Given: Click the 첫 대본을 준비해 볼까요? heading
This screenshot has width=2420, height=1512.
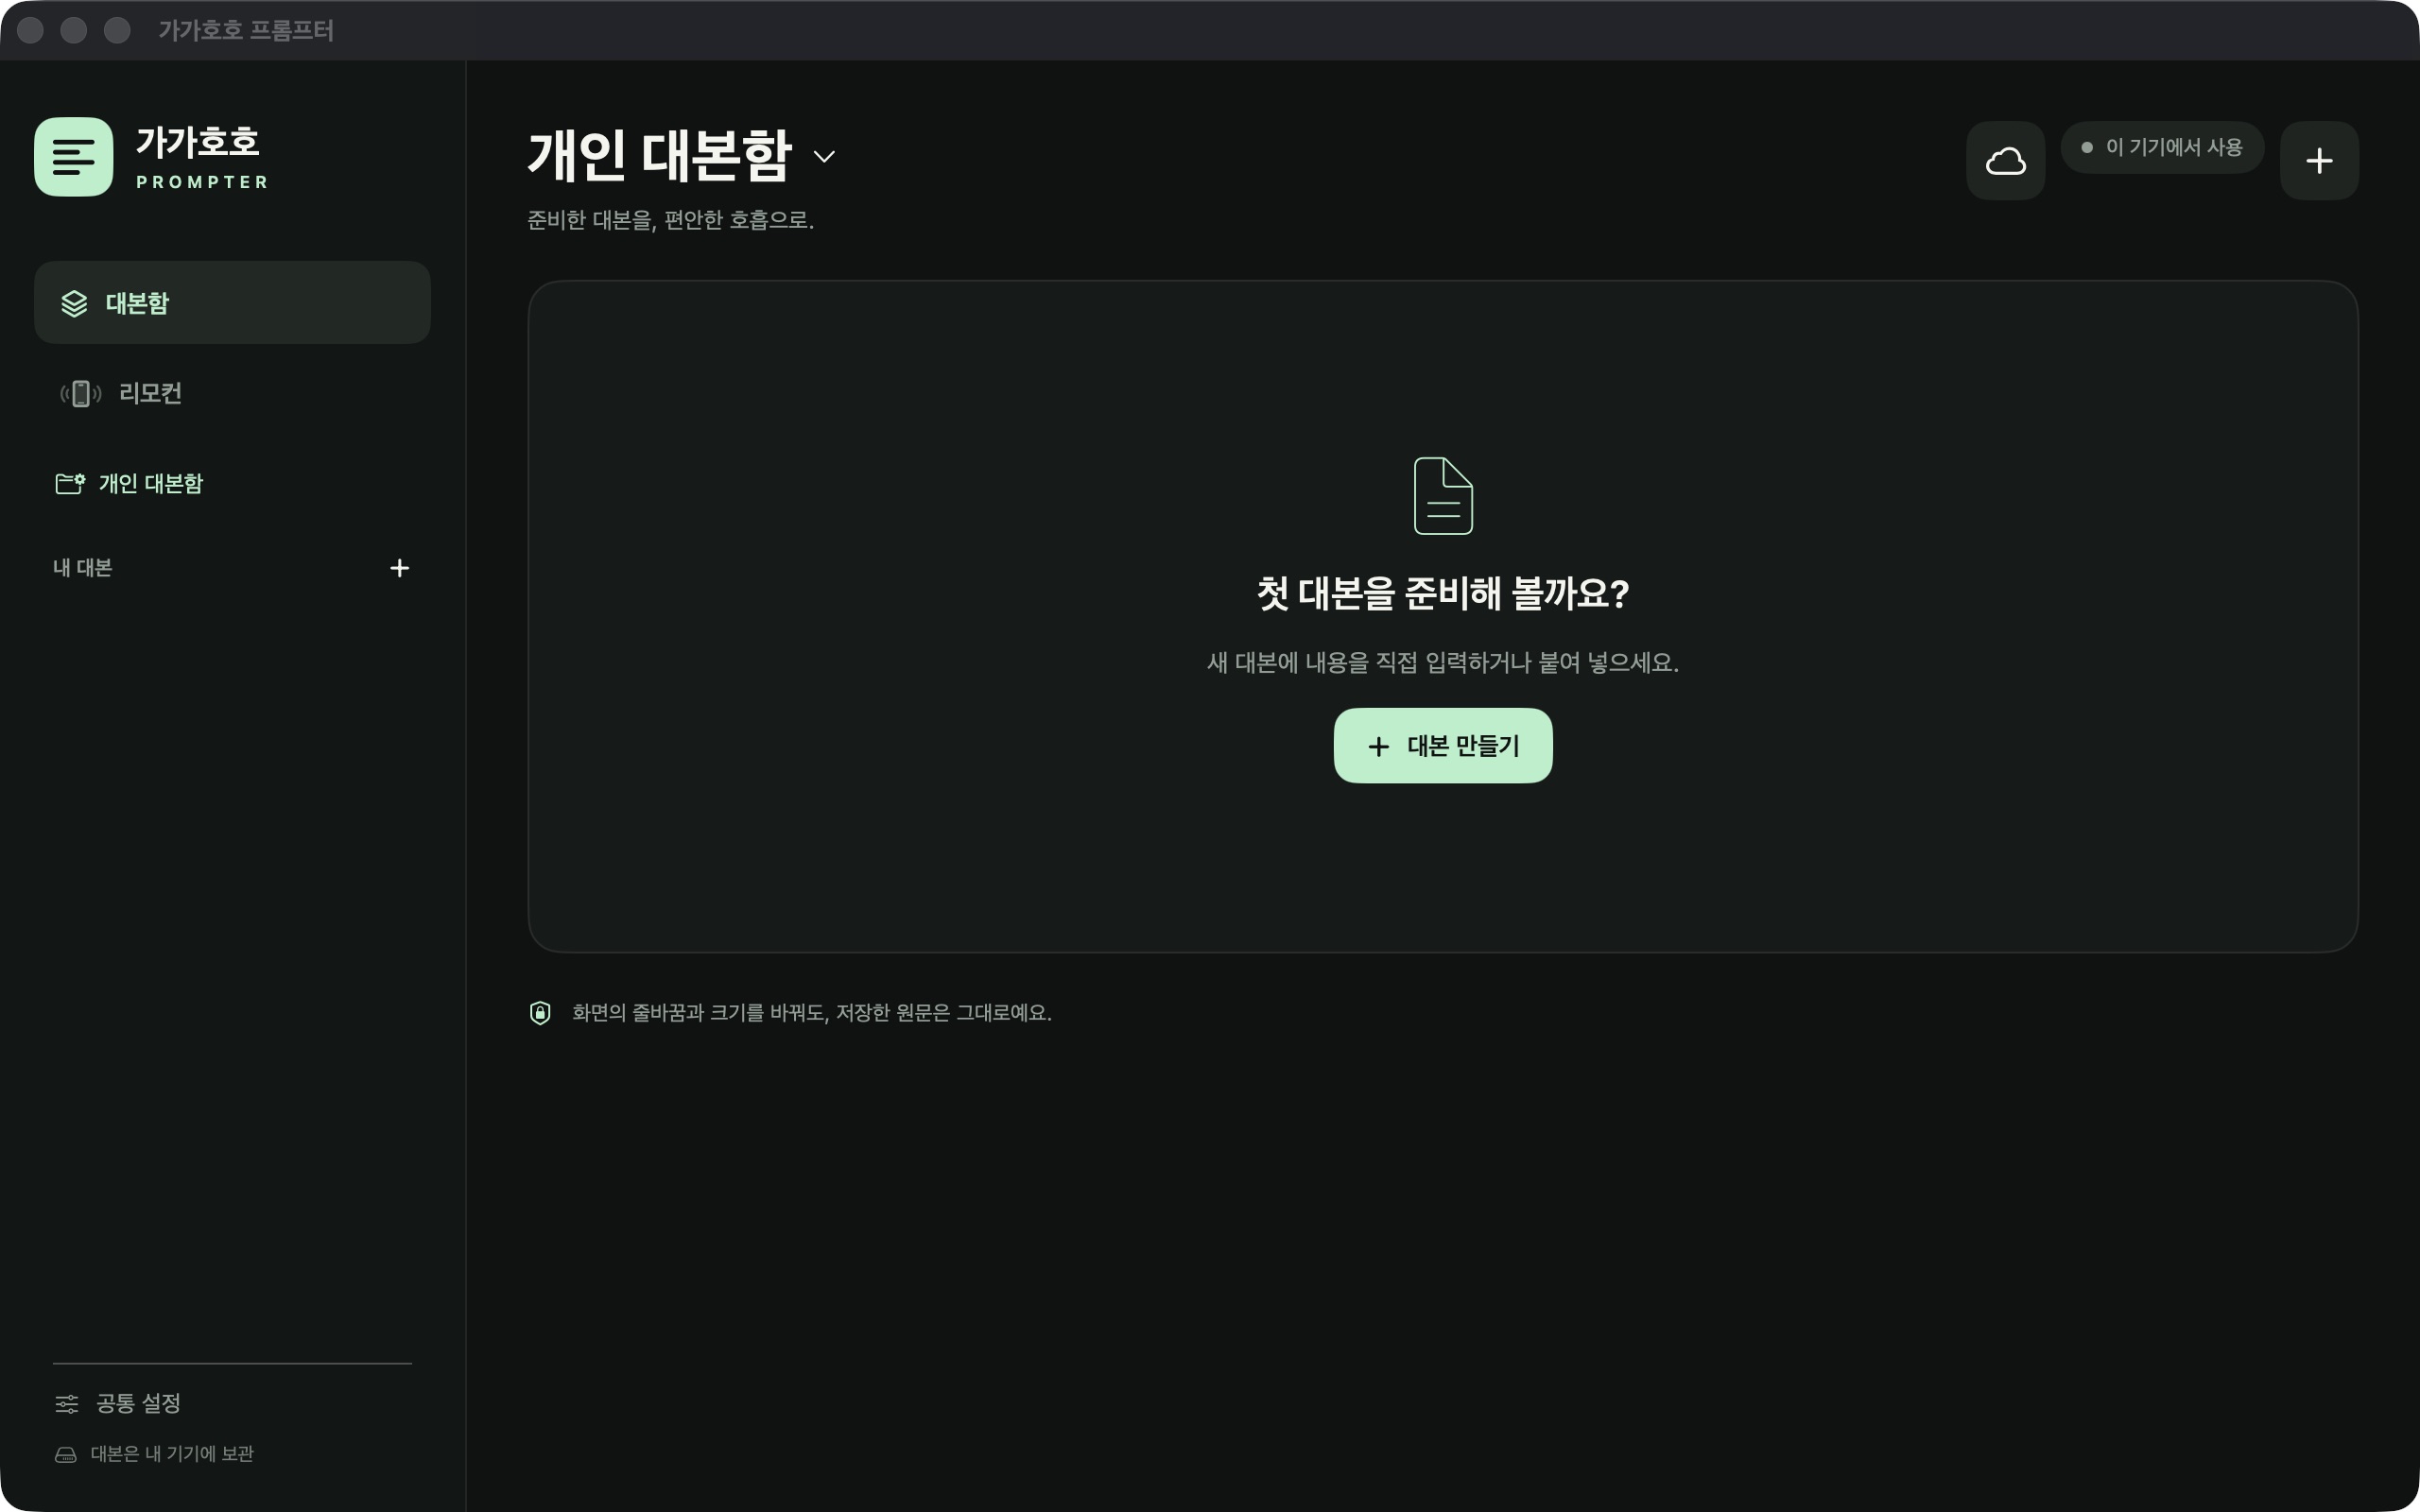Looking at the screenshot, I should [x=1443, y=594].
